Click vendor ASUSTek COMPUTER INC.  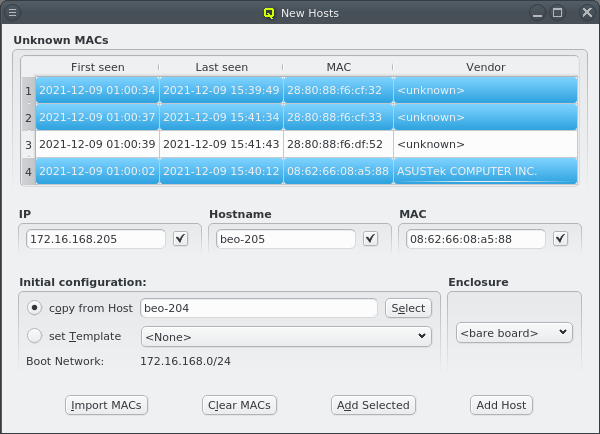coord(486,171)
